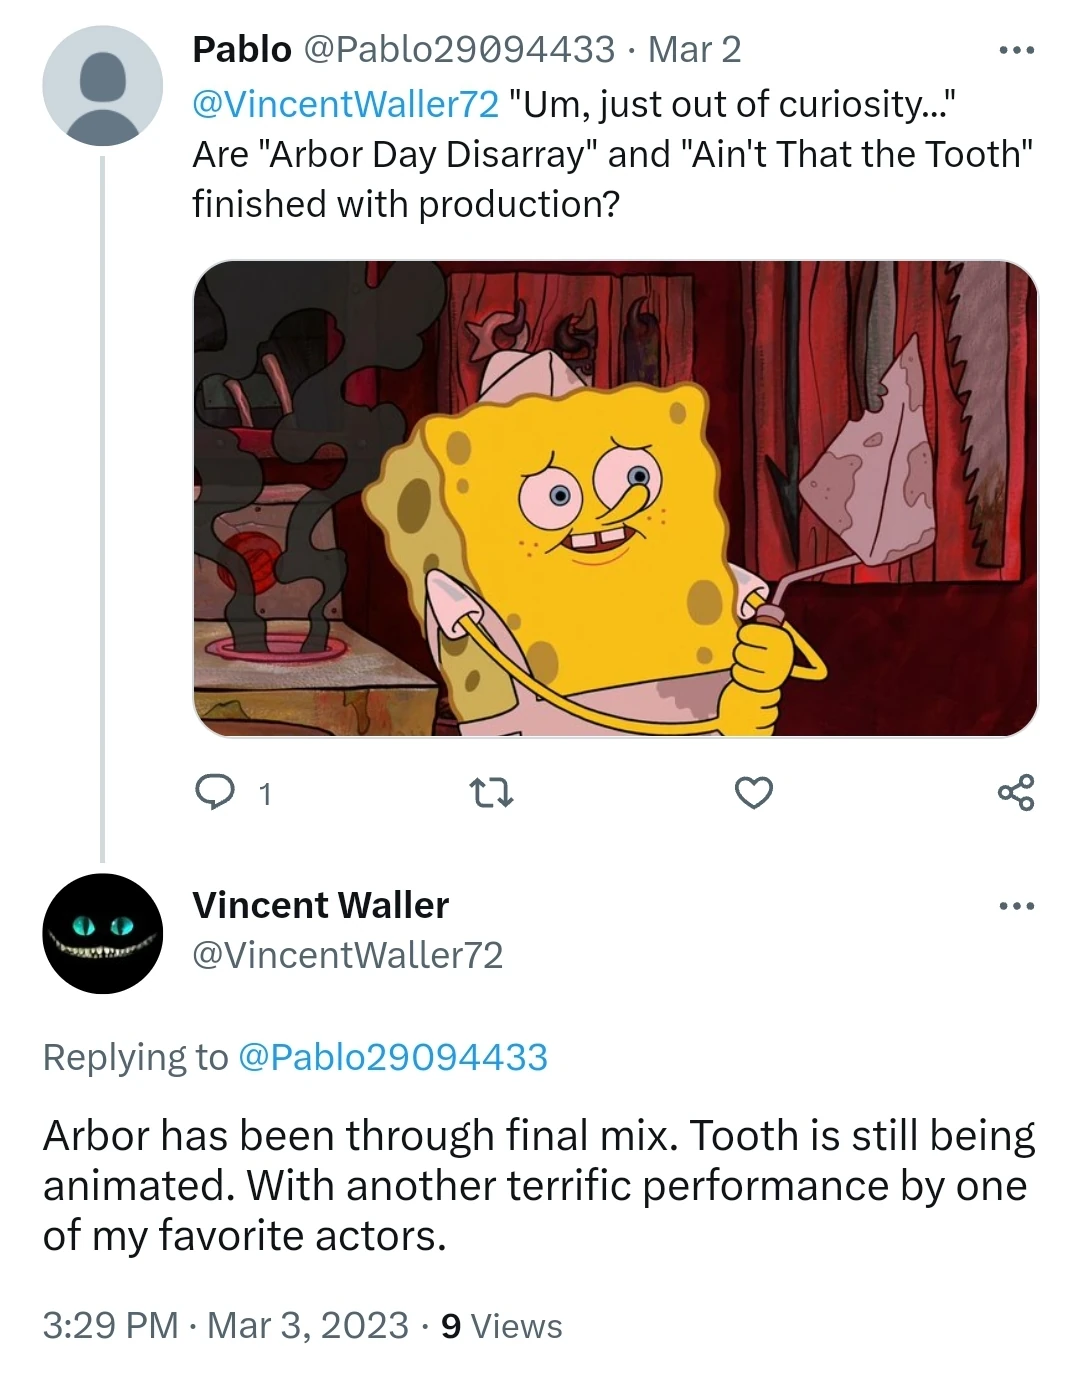Image resolution: width=1080 pixels, height=1376 pixels.
Task: Click the @VincentWaller72 handle below the display name
Action: coord(346,955)
